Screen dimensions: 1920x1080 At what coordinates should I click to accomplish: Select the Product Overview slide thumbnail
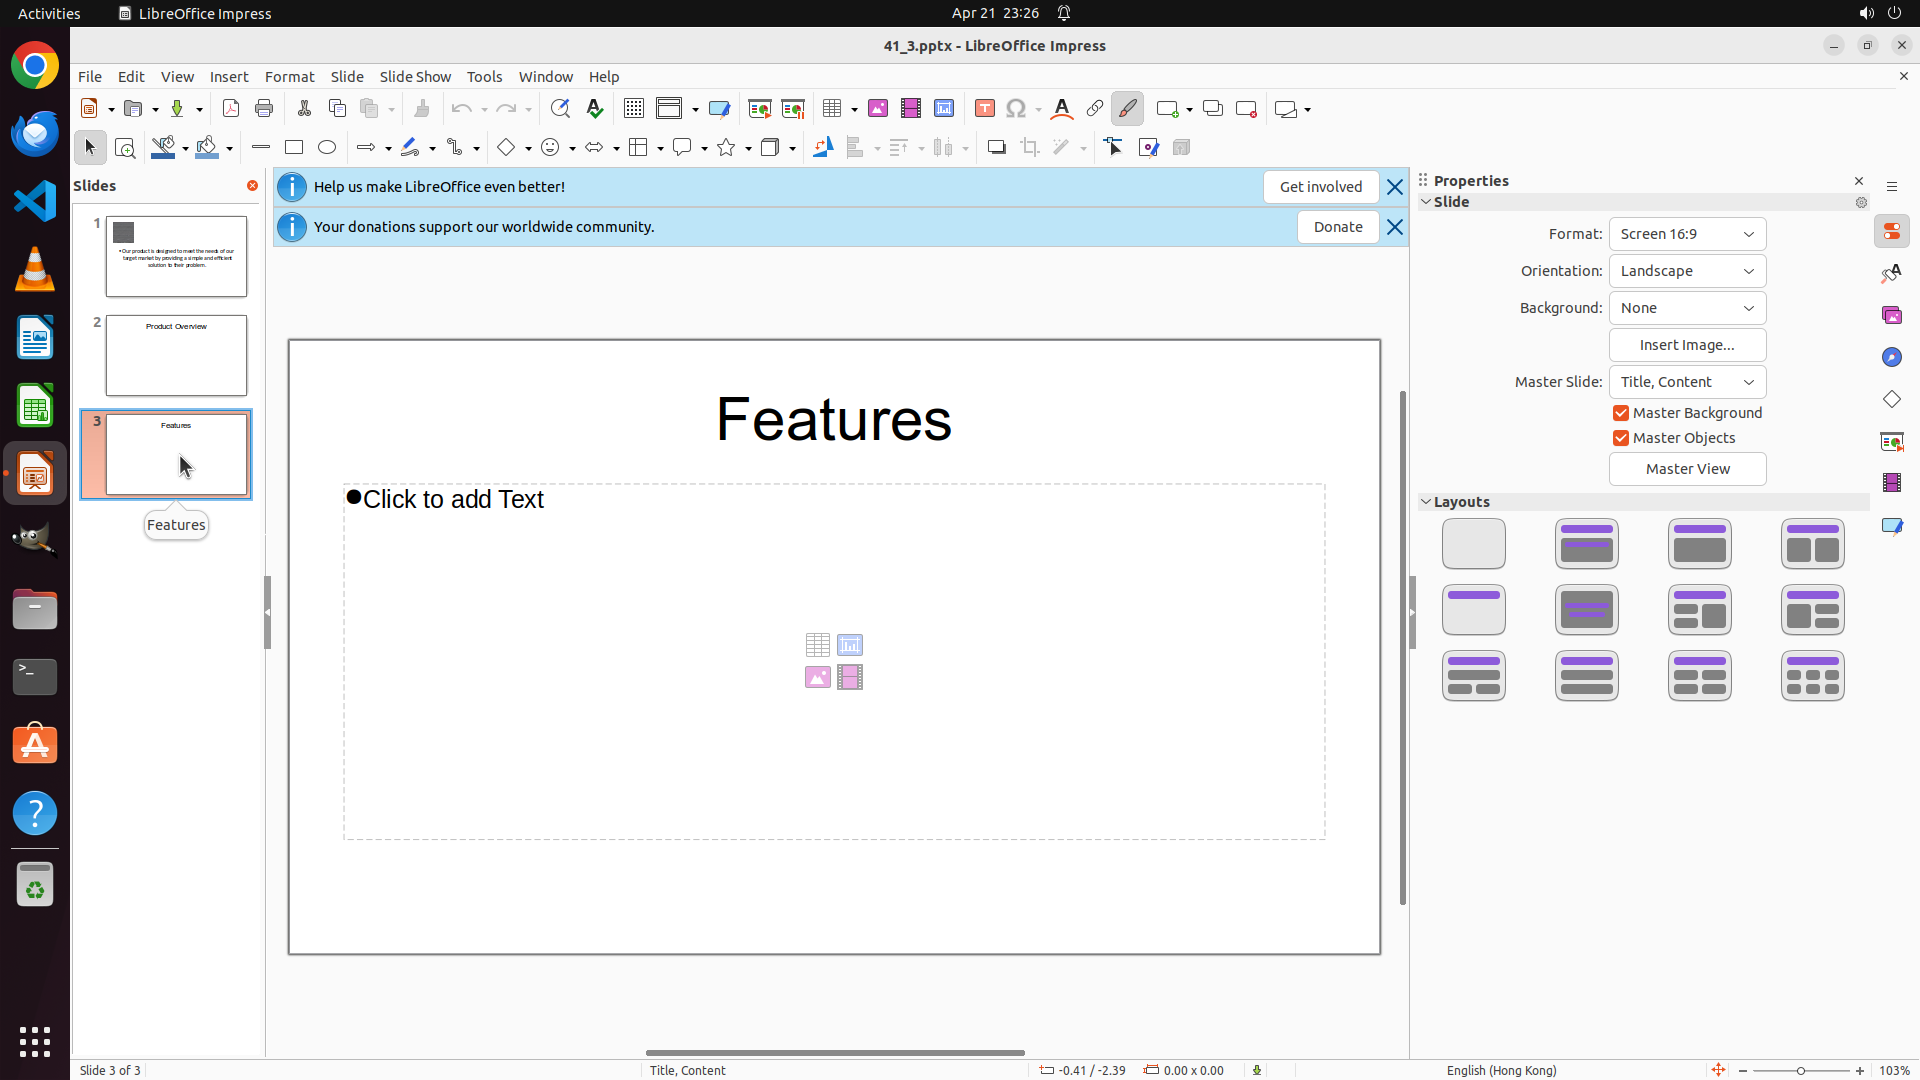[x=176, y=356]
